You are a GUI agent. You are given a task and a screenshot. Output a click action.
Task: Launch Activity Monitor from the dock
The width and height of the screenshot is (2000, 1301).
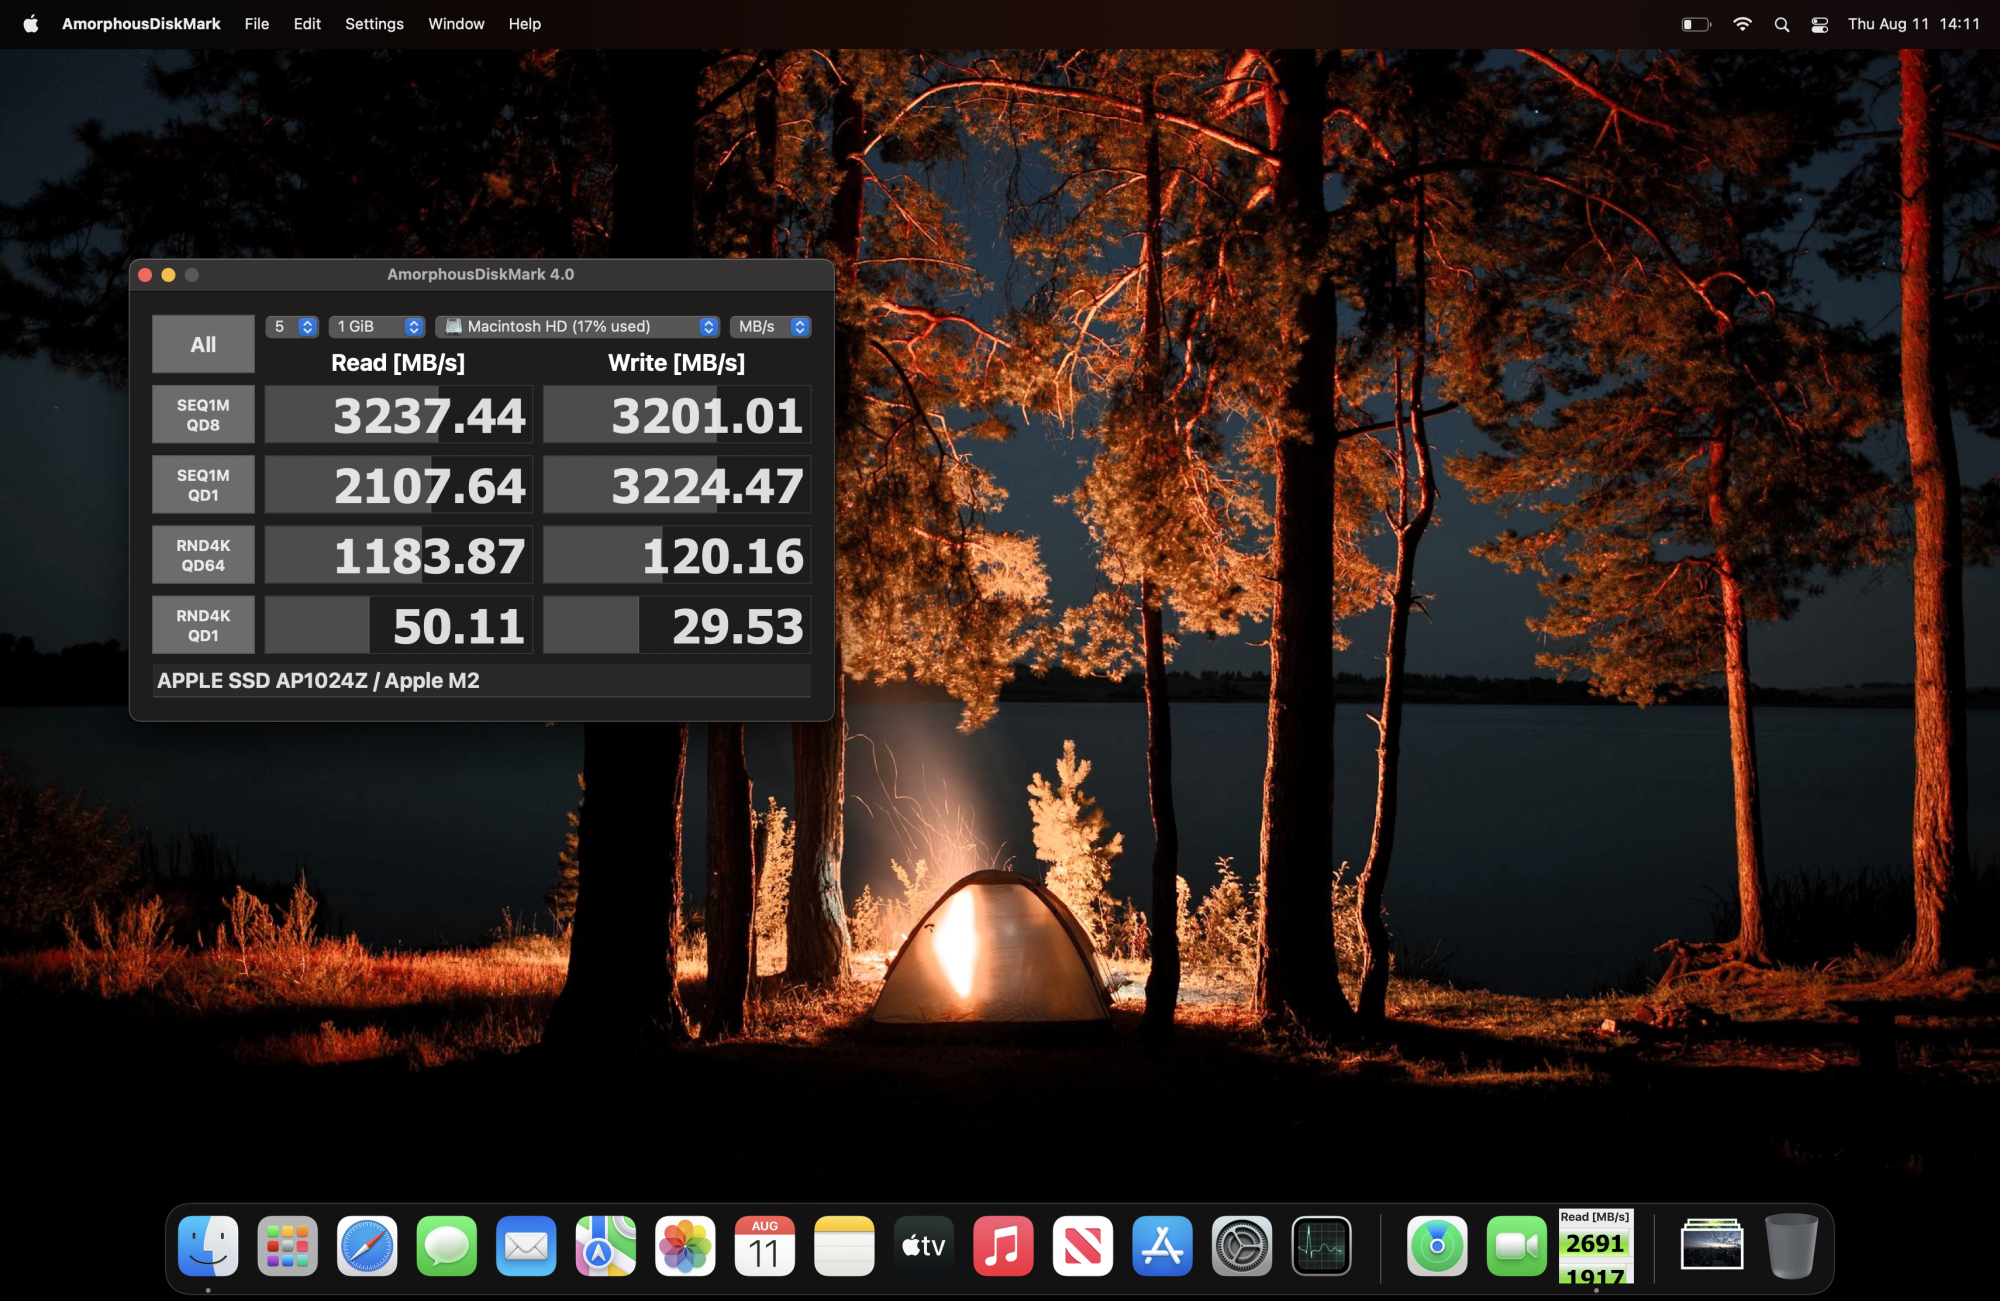(1321, 1246)
